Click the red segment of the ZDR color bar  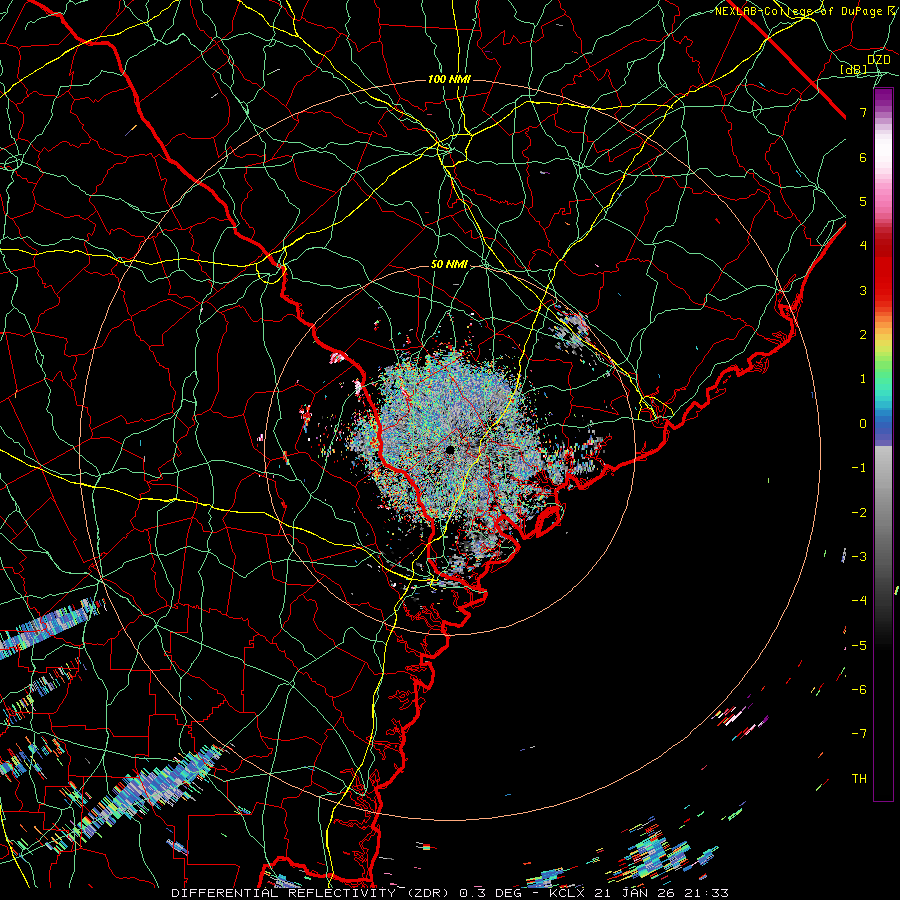[883, 270]
